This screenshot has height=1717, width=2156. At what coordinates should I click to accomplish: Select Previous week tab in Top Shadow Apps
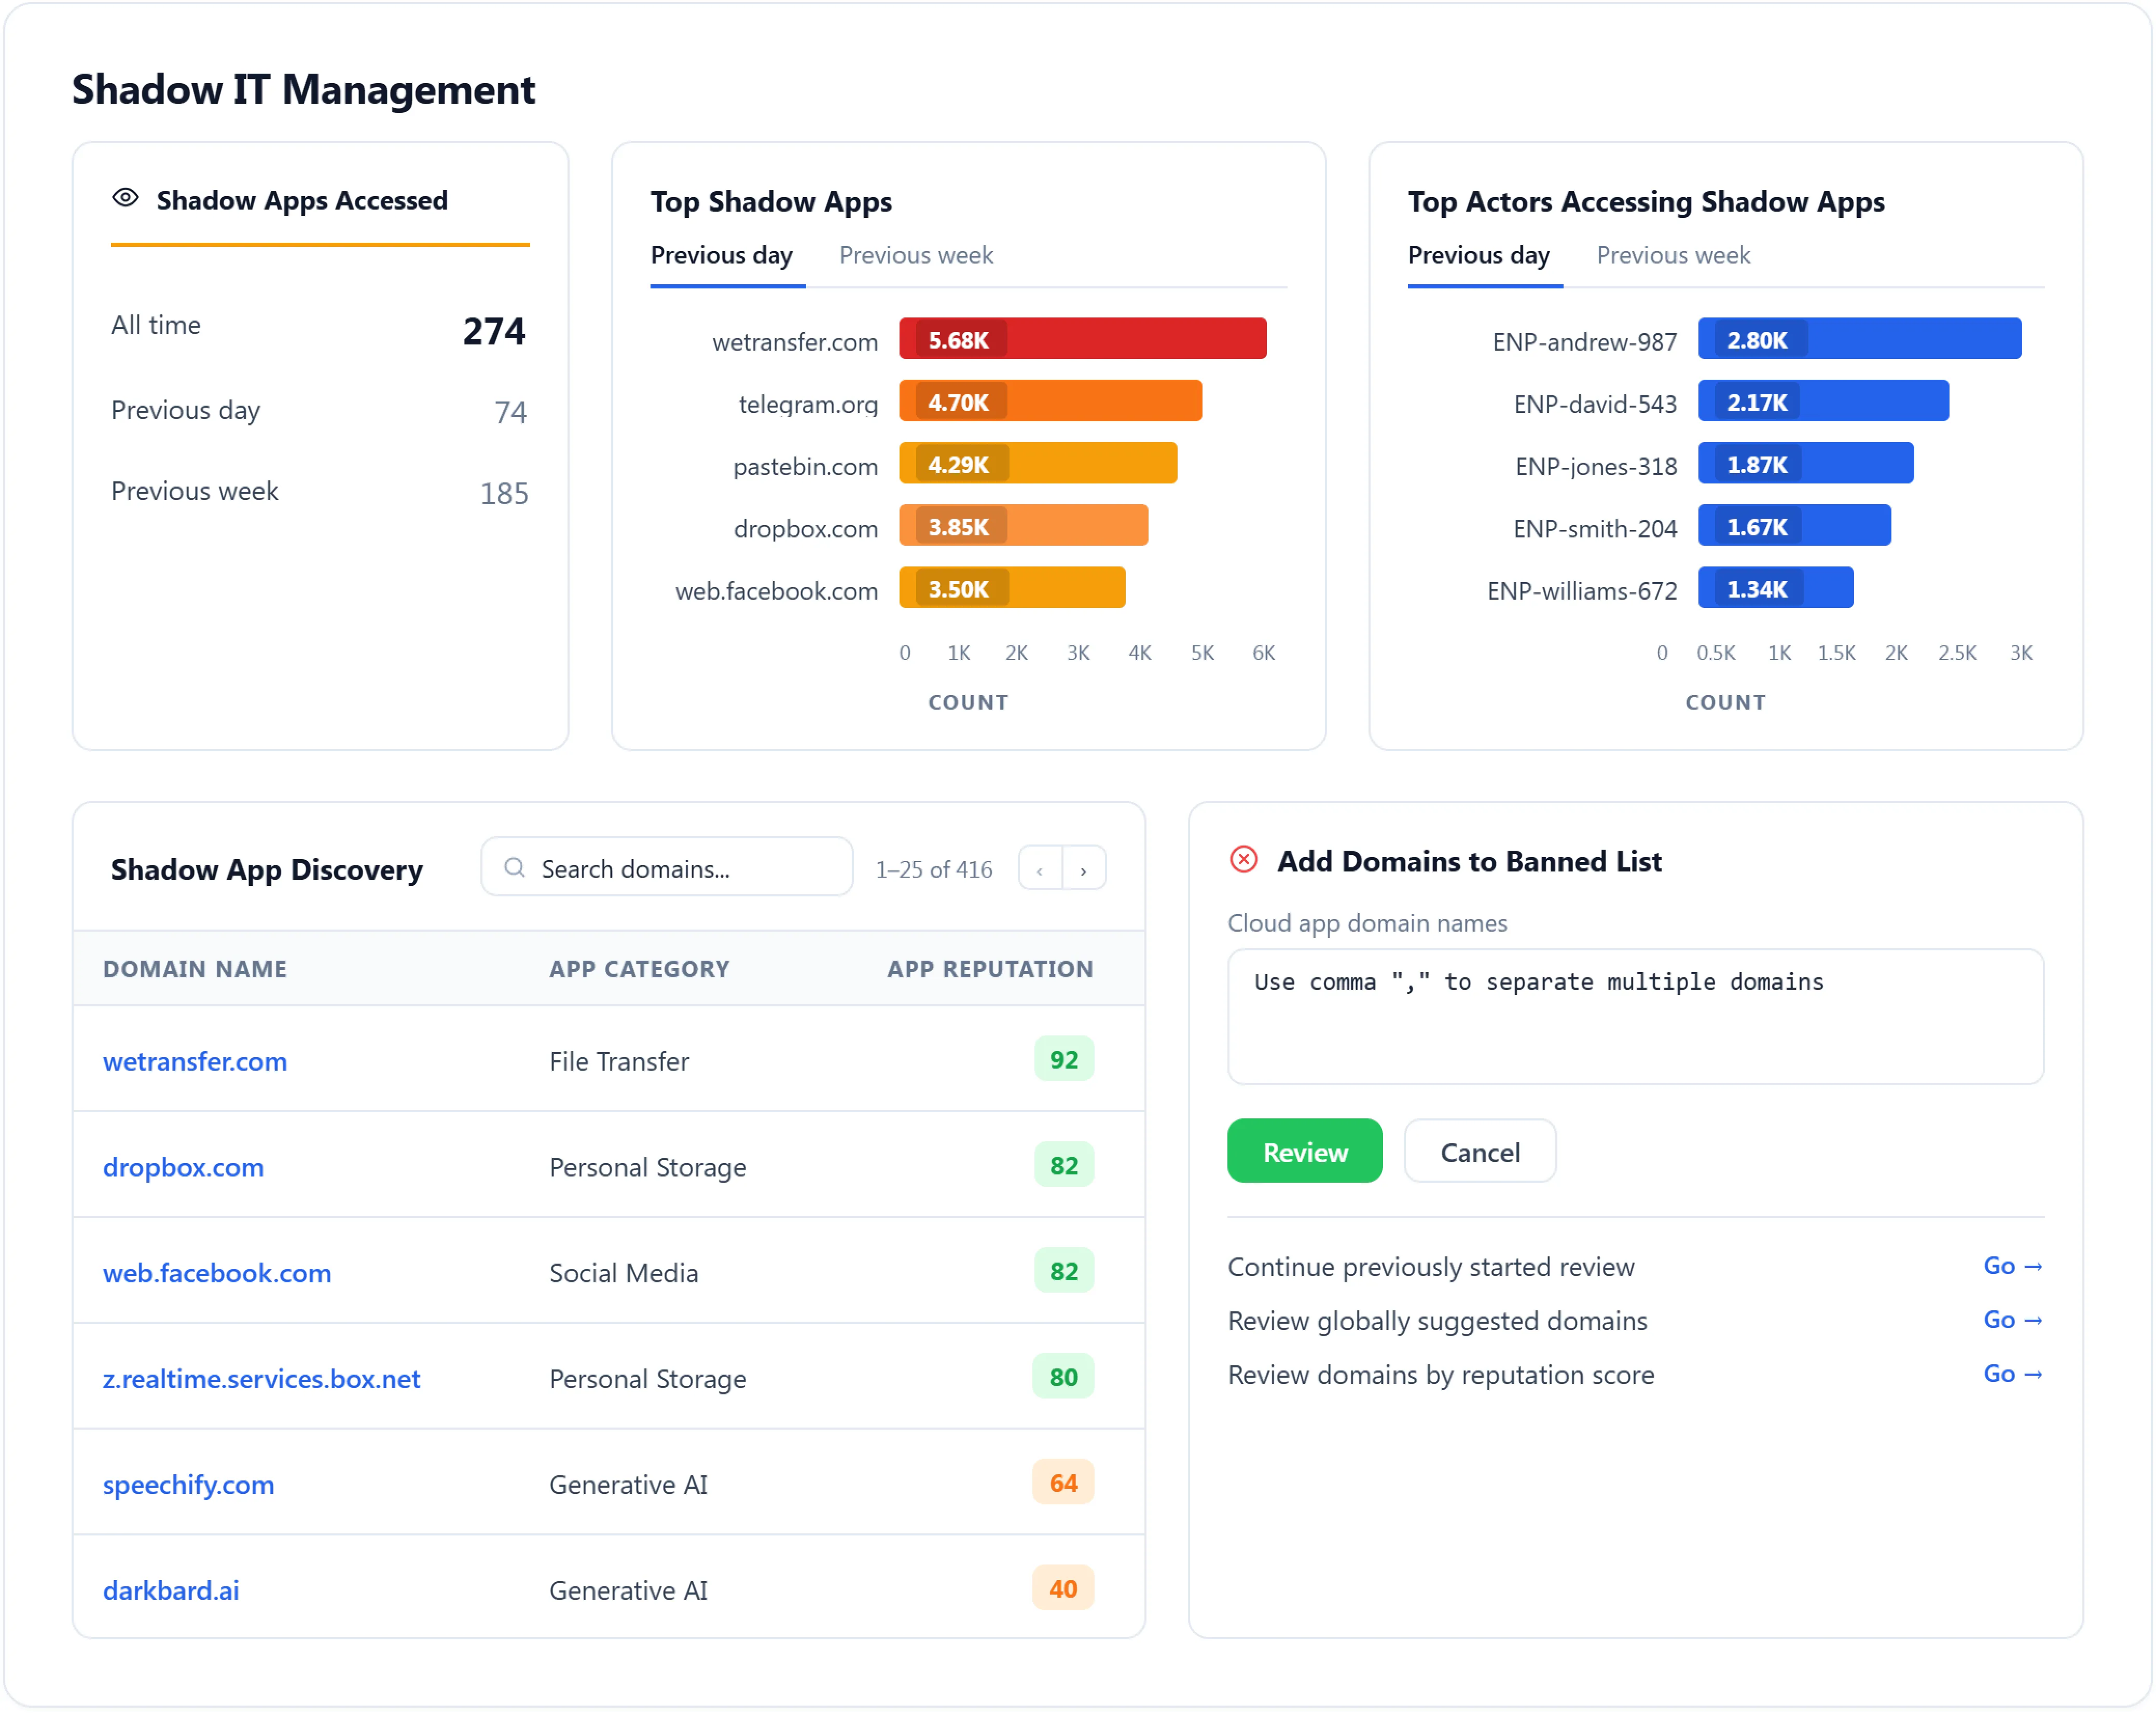pos(916,256)
